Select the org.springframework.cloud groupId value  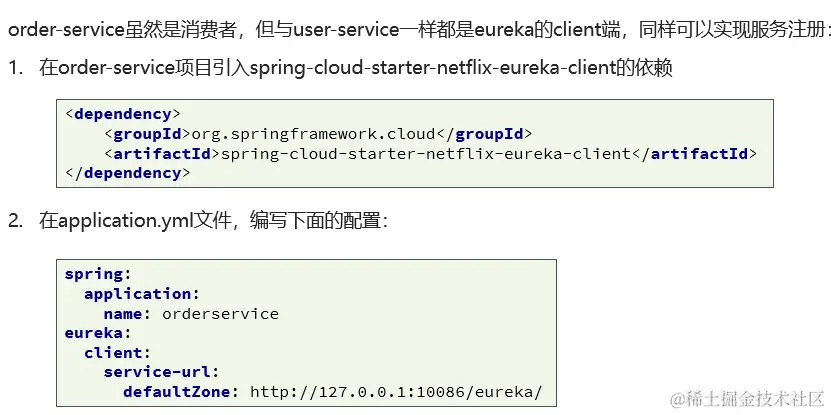pos(313,134)
